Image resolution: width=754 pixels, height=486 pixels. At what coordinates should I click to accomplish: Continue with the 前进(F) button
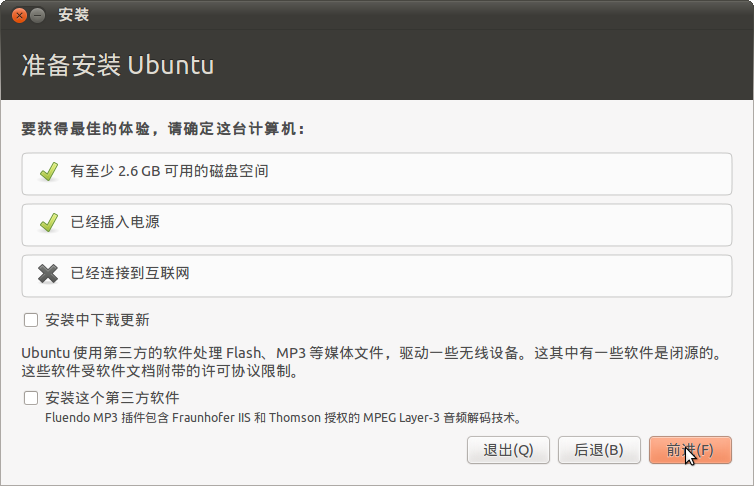pyautogui.click(x=691, y=450)
